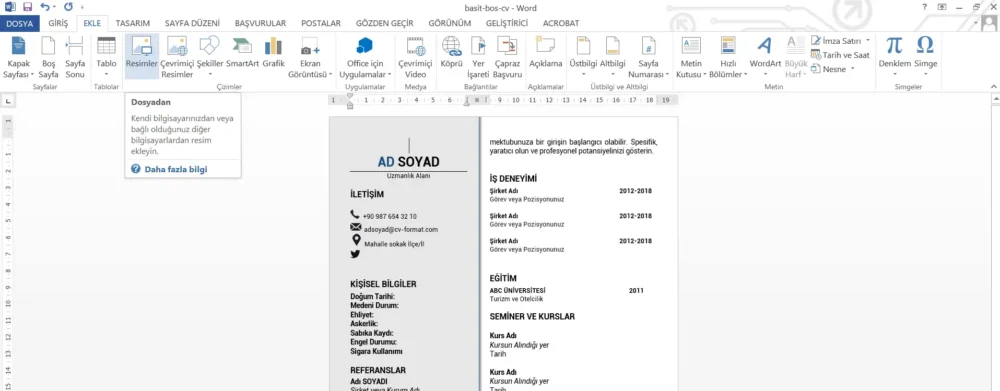Open the Altbilgi footer dropdown
Image resolution: width=1000 pixels, height=391 pixels.
pyautogui.click(x=613, y=57)
